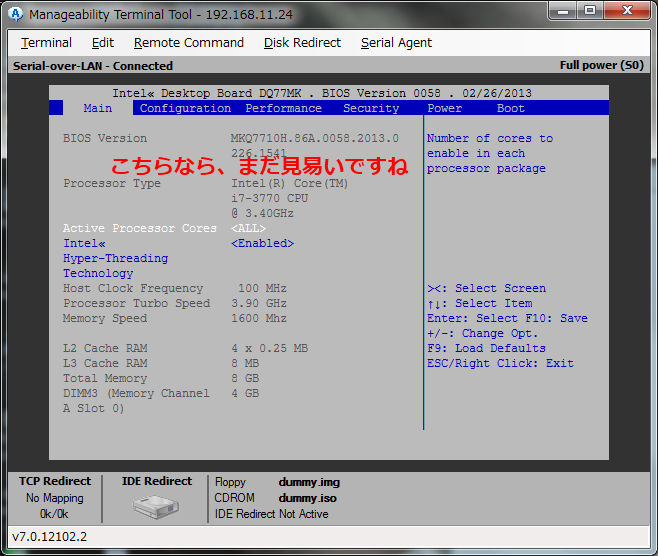Click the i7-3770 CPU text

(x=269, y=198)
